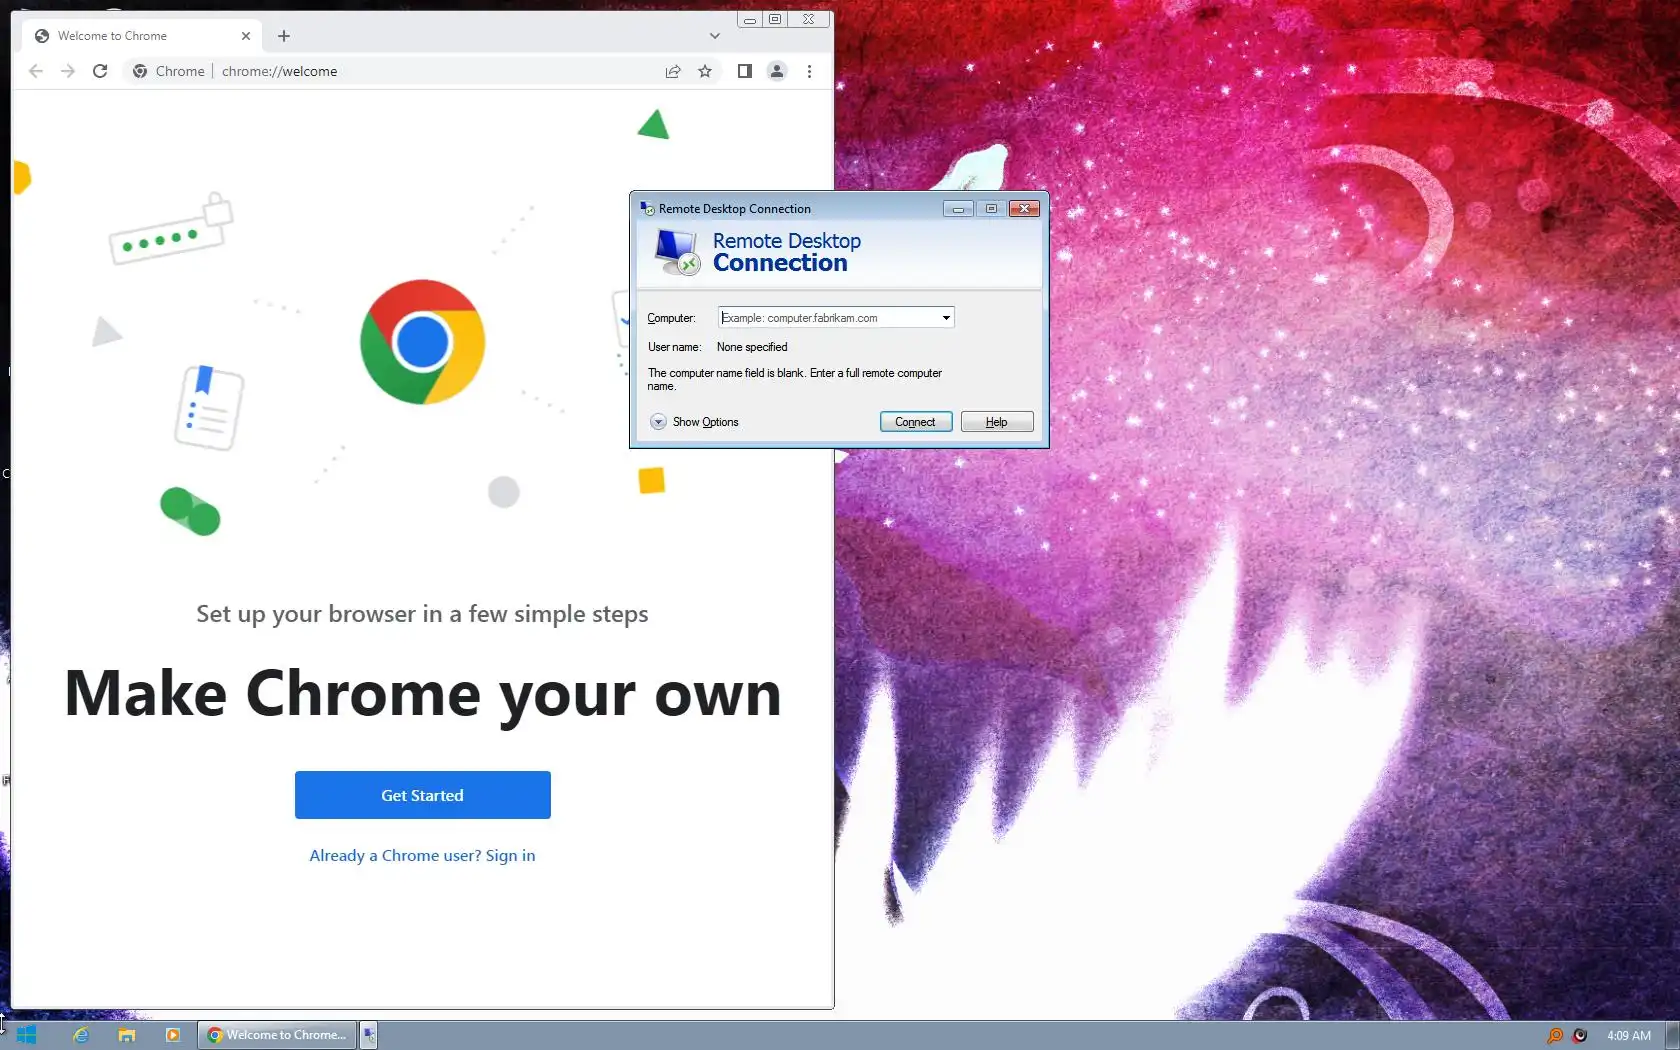Click the Get Started button

tap(422, 795)
